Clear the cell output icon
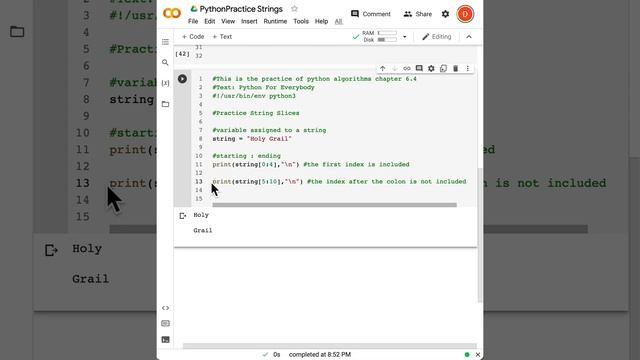 click(182, 216)
